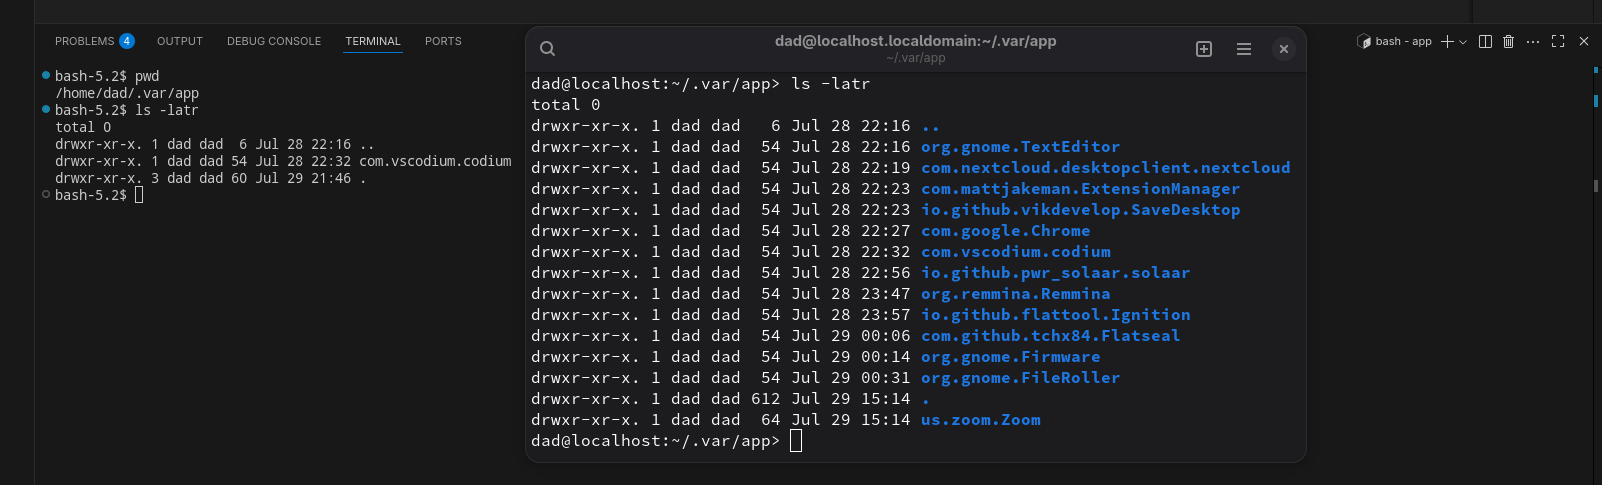Expand the launch profile dropdown chevron

(x=1463, y=42)
